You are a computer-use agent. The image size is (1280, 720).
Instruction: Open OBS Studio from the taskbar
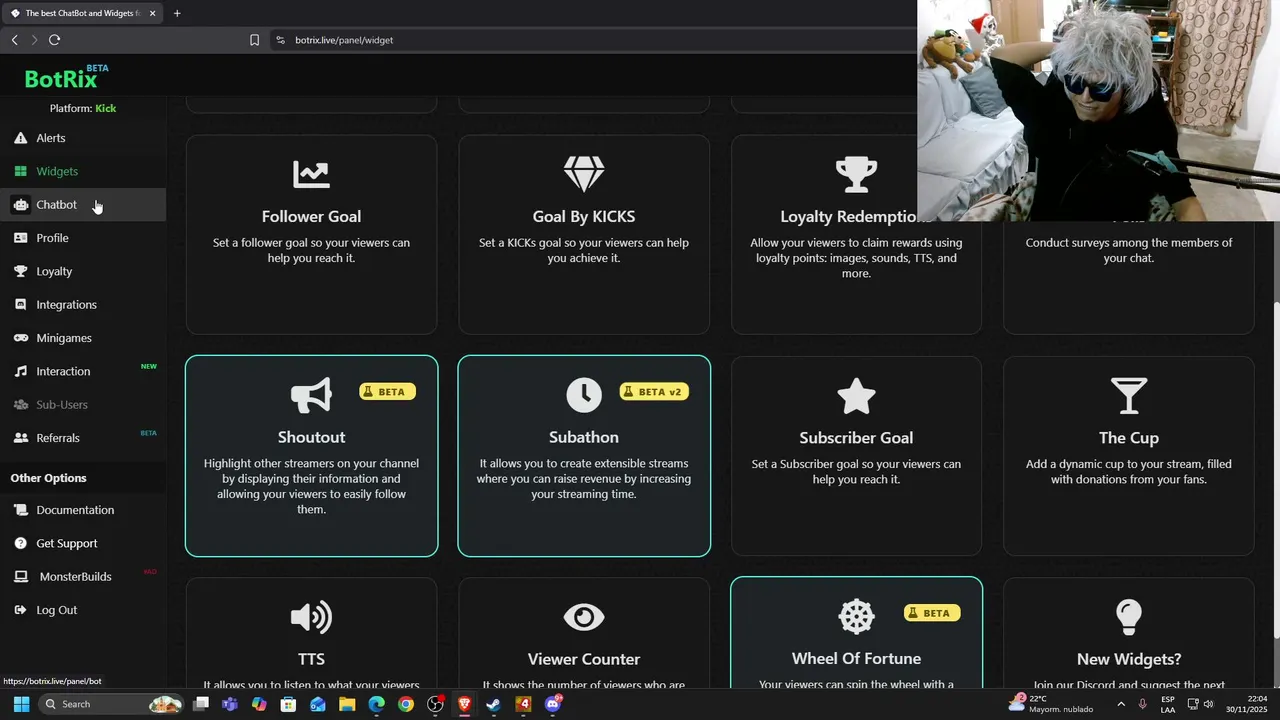pyautogui.click(x=435, y=704)
